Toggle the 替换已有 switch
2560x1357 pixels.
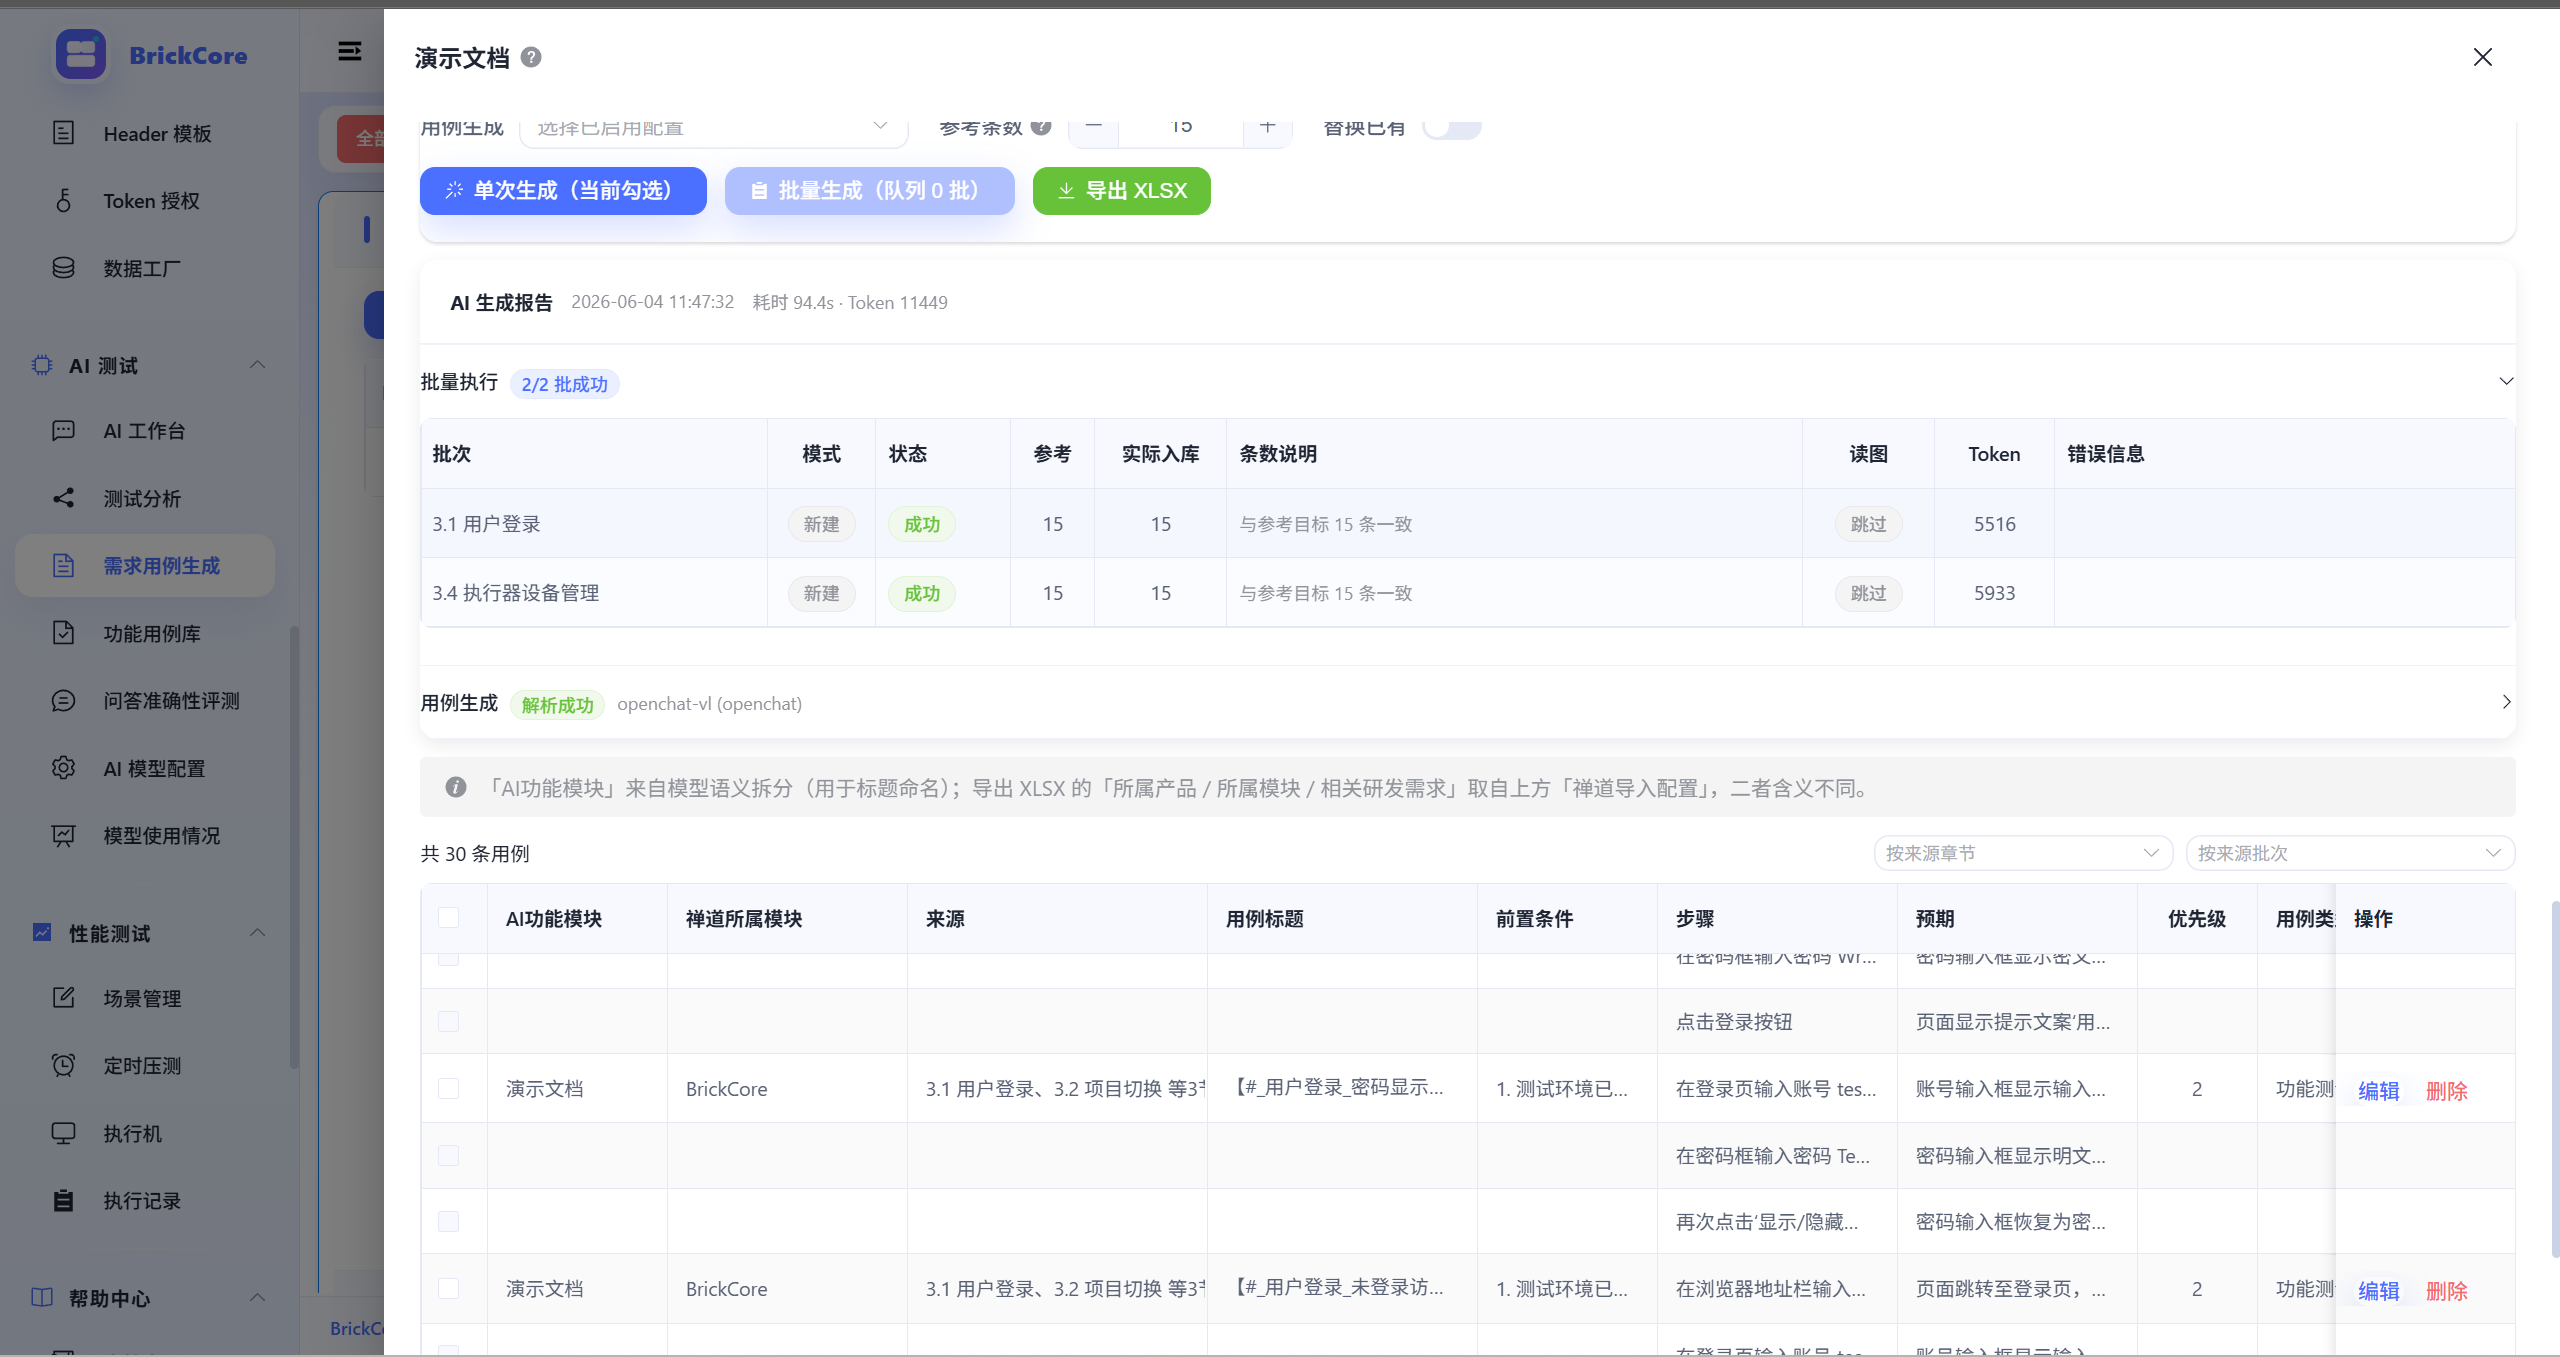[1452, 127]
